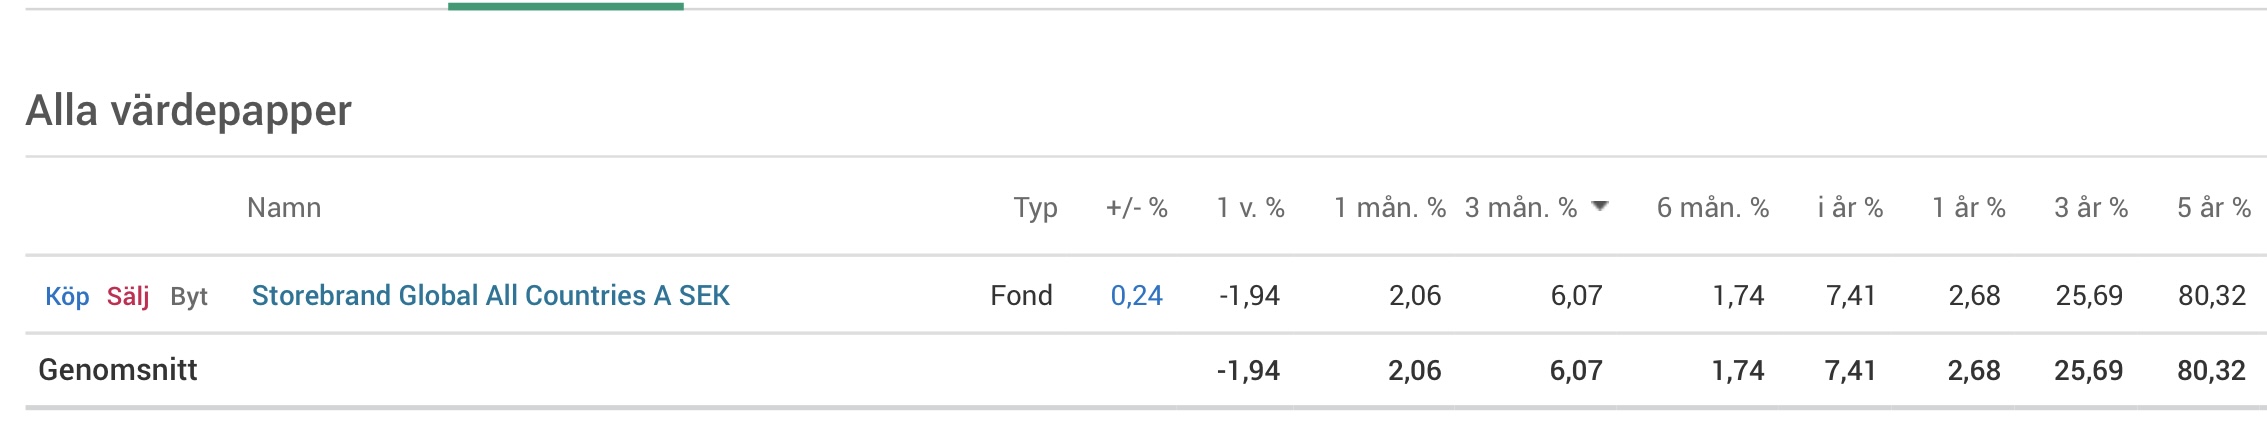Image resolution: width=2267 pixels, height=438 pixels.
Task: Sort by the 5 år % column
Action: [x=2213, y=208]
